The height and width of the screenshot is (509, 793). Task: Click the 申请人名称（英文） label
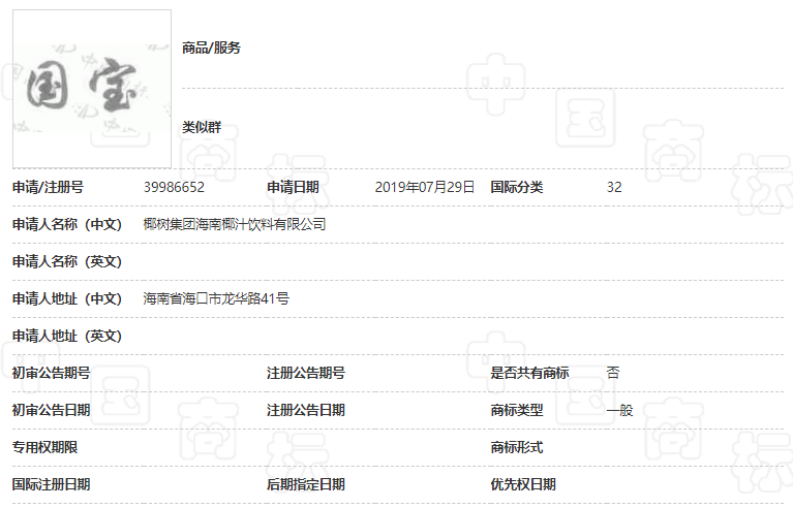click(66, 261)
